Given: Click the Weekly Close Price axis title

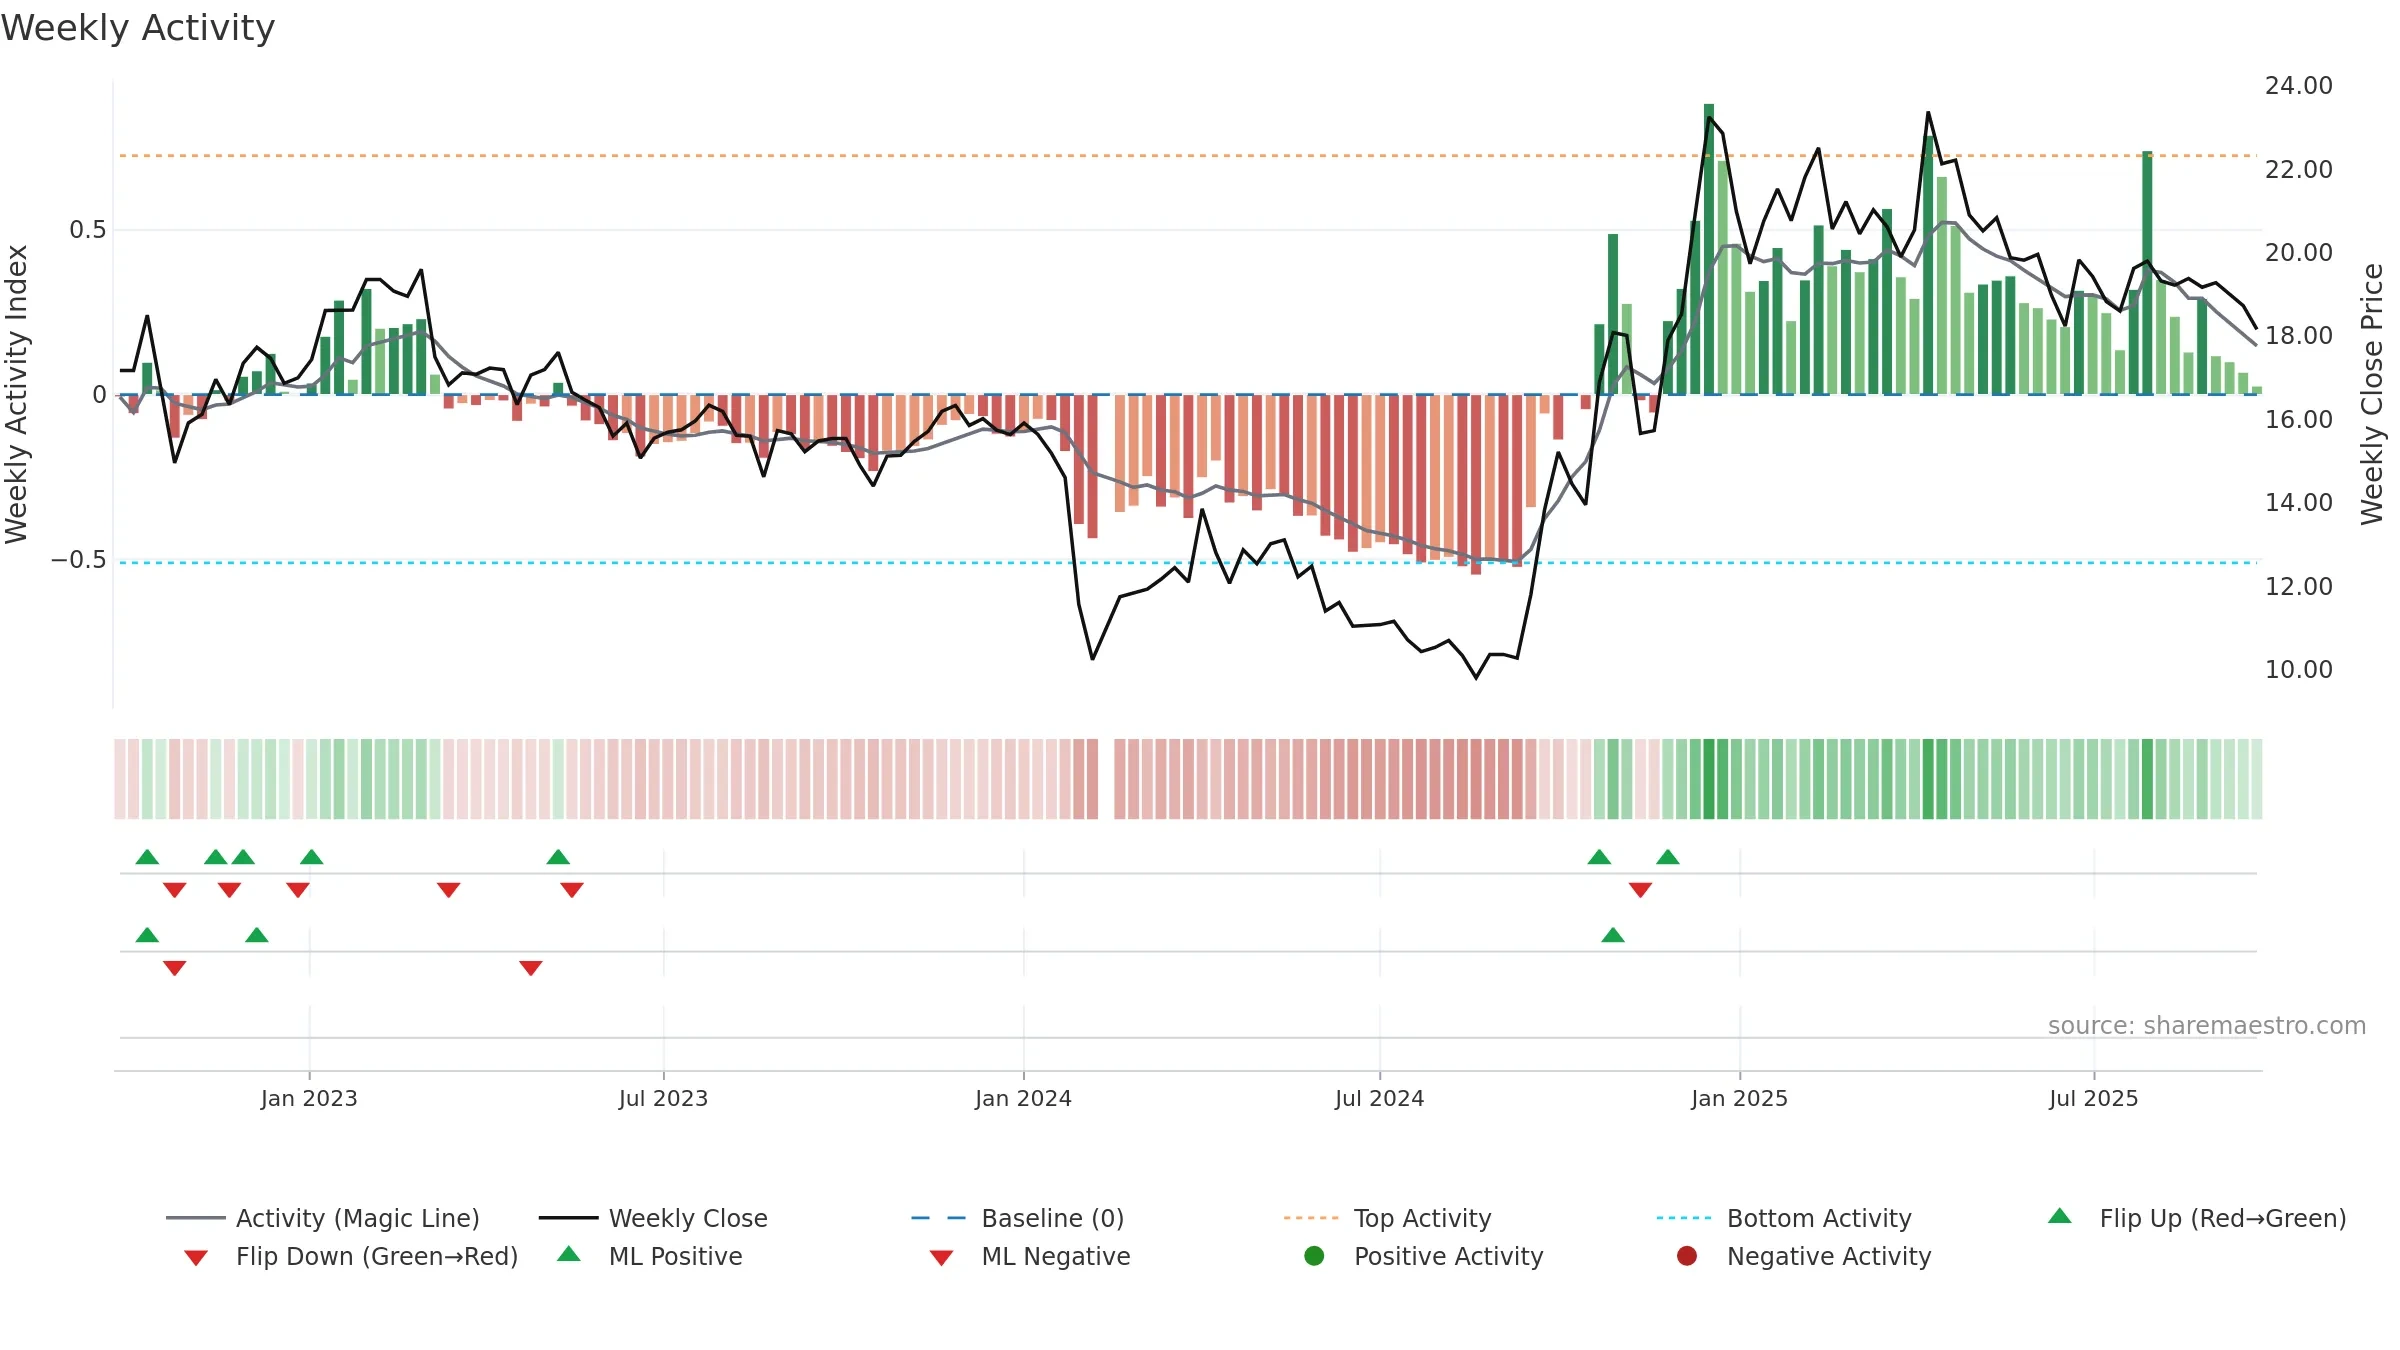Looking at the screenshot, I should pyautogui.click(x=2372, y=394).
